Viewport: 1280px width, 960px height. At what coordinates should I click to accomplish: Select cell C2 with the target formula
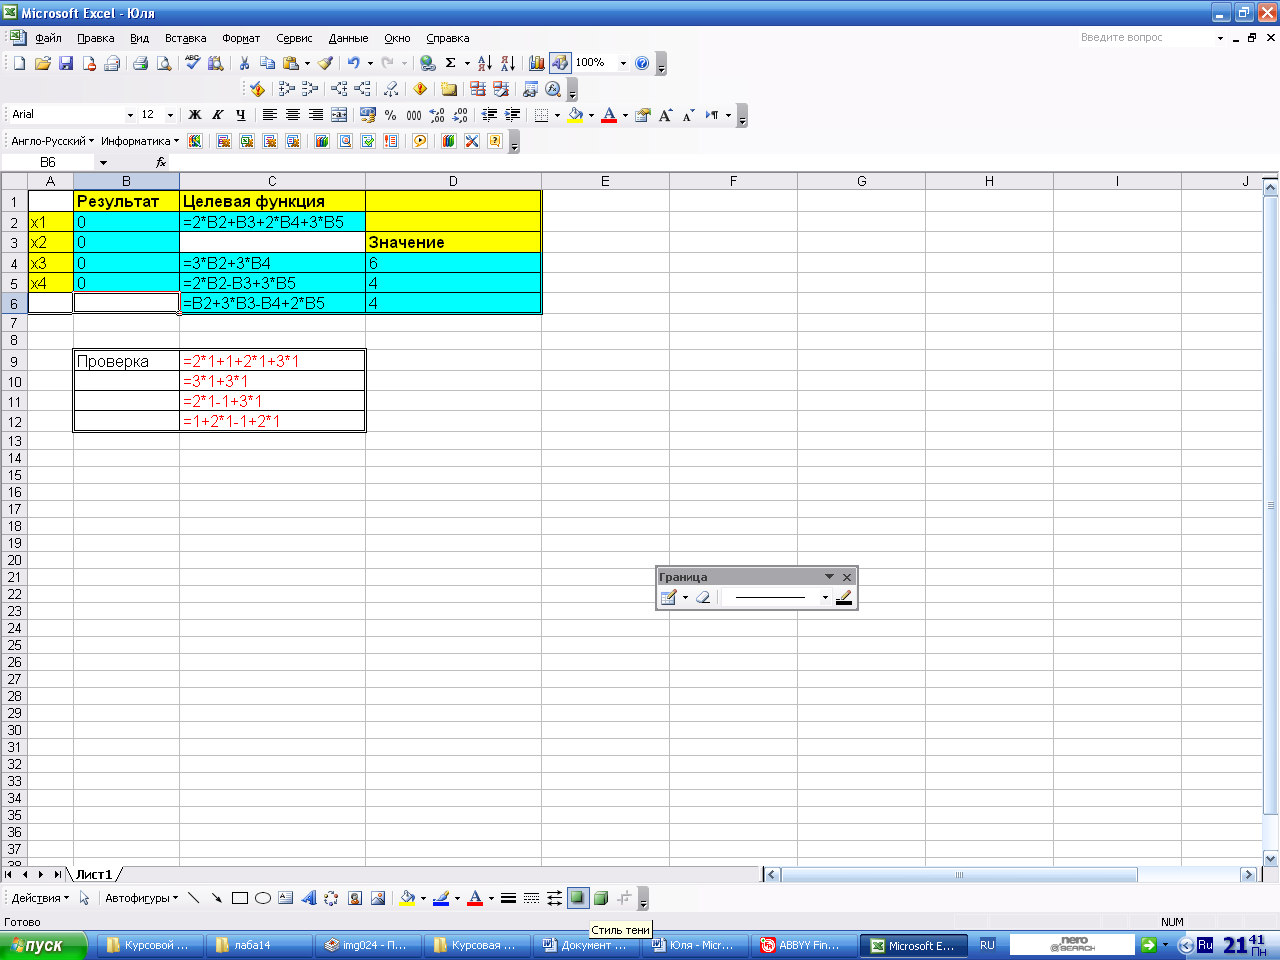pos(272,222)
